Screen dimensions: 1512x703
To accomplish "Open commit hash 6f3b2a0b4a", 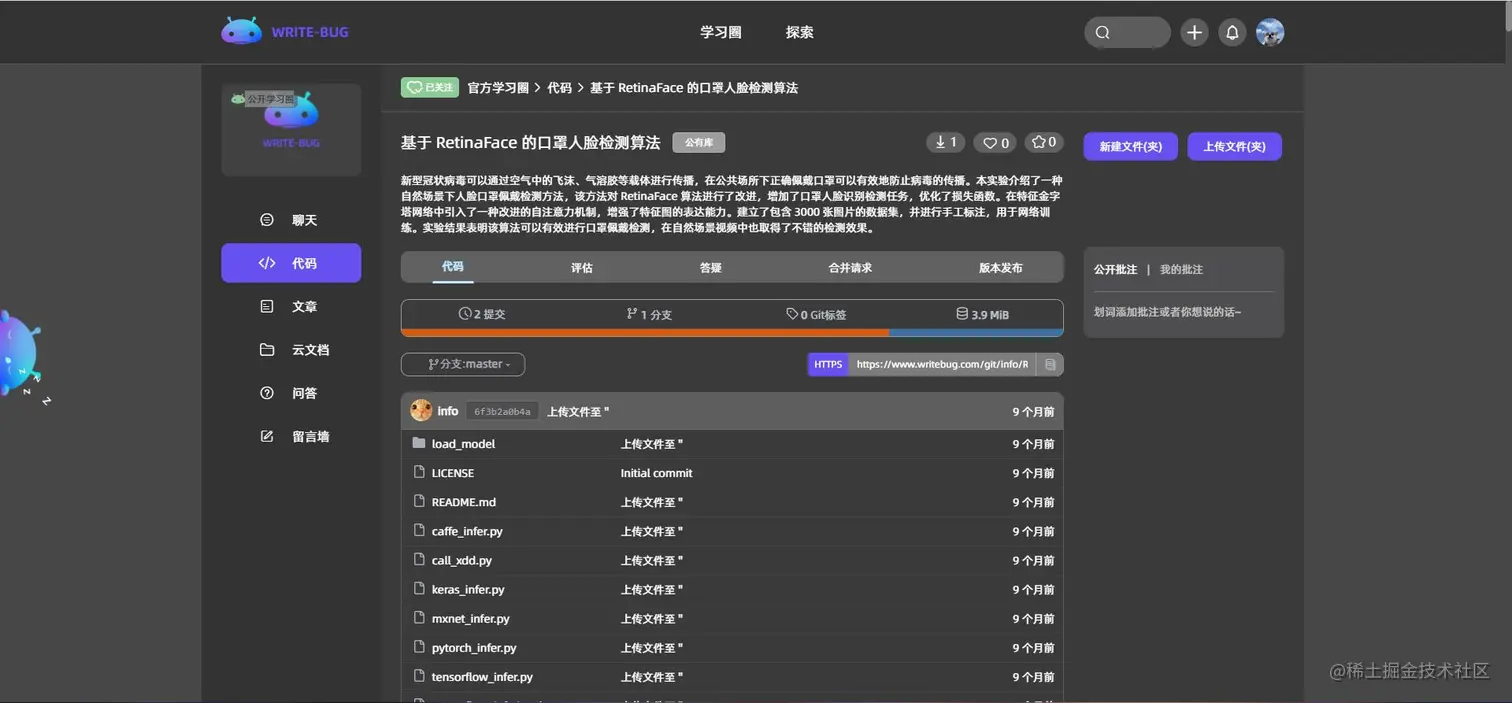I will 502,411.
